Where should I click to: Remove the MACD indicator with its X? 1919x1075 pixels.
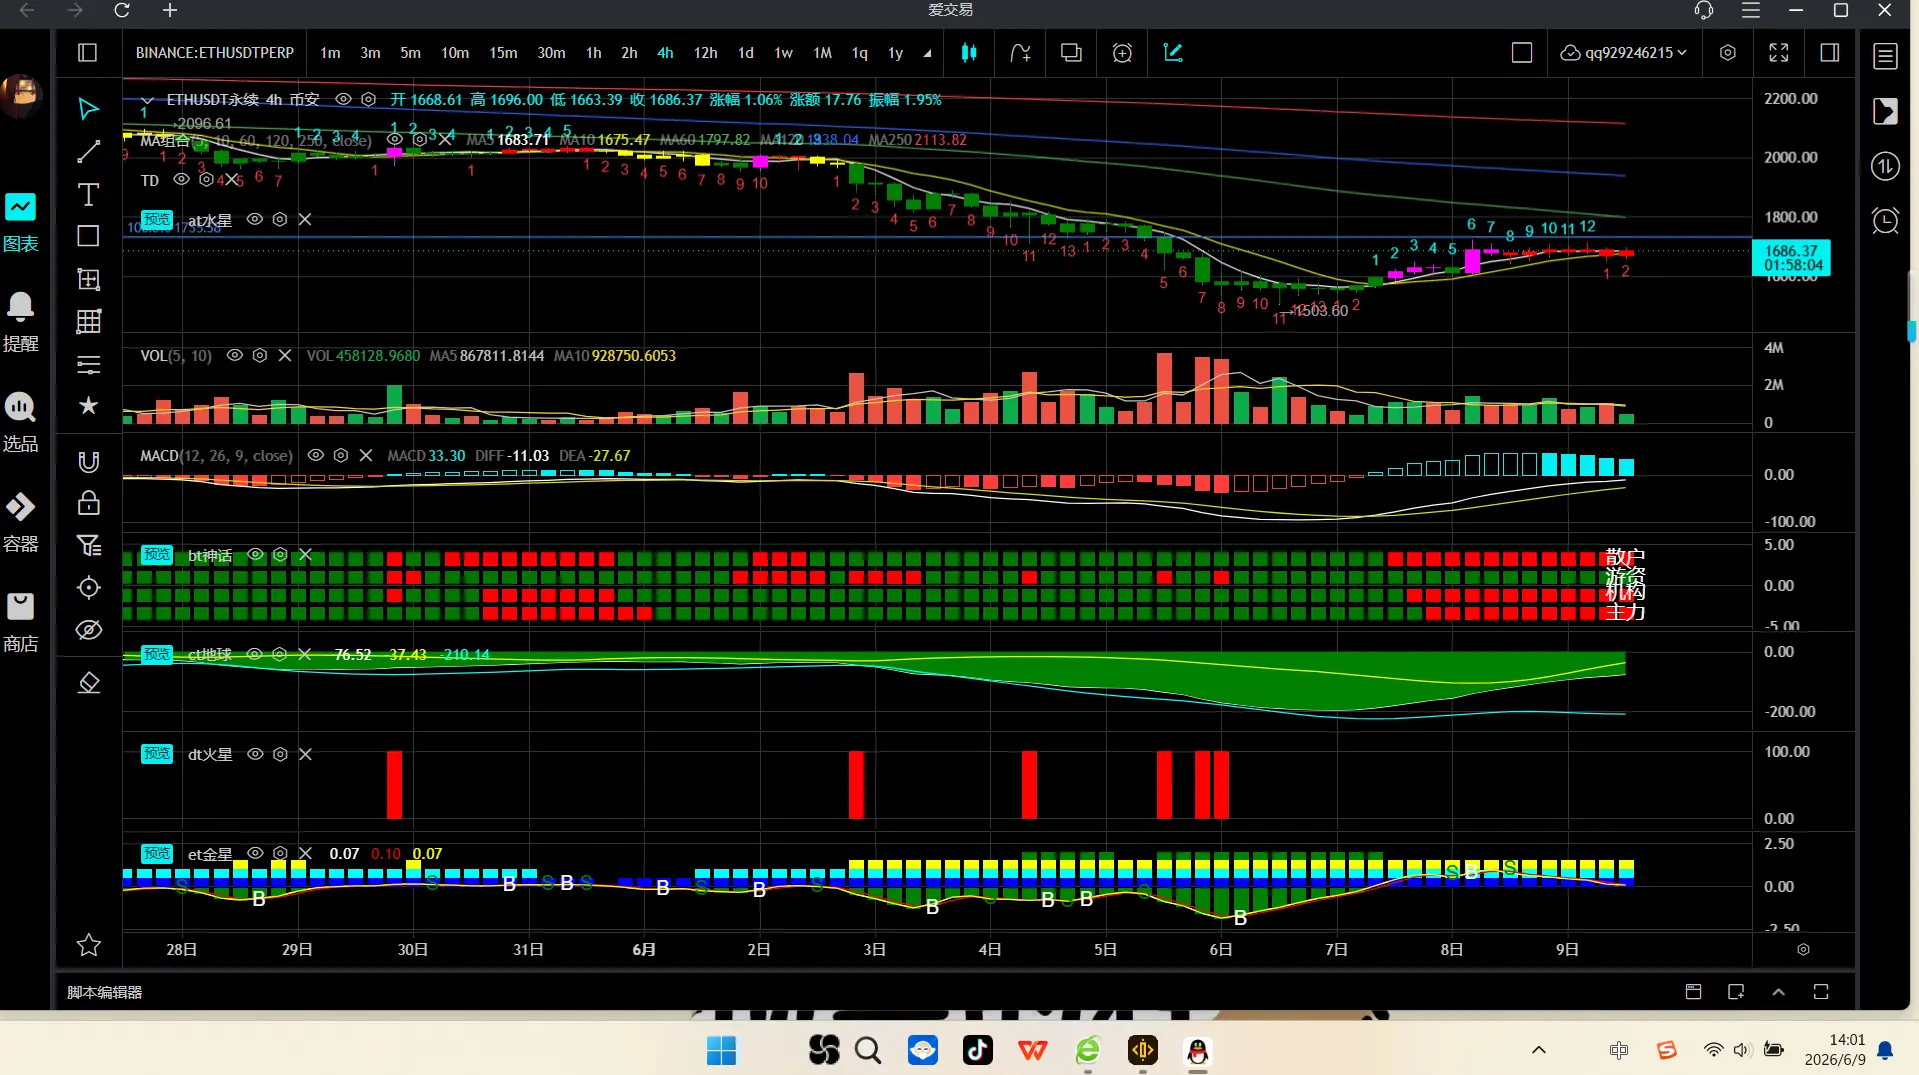pos(366,455)
